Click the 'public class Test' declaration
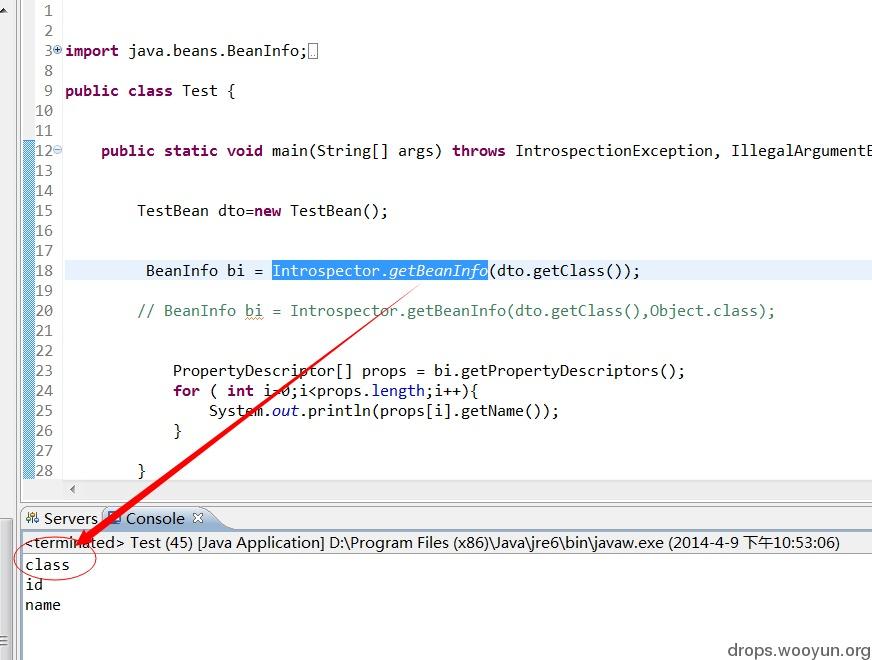This screenshot has width=872, height=660. click(150, 91)
